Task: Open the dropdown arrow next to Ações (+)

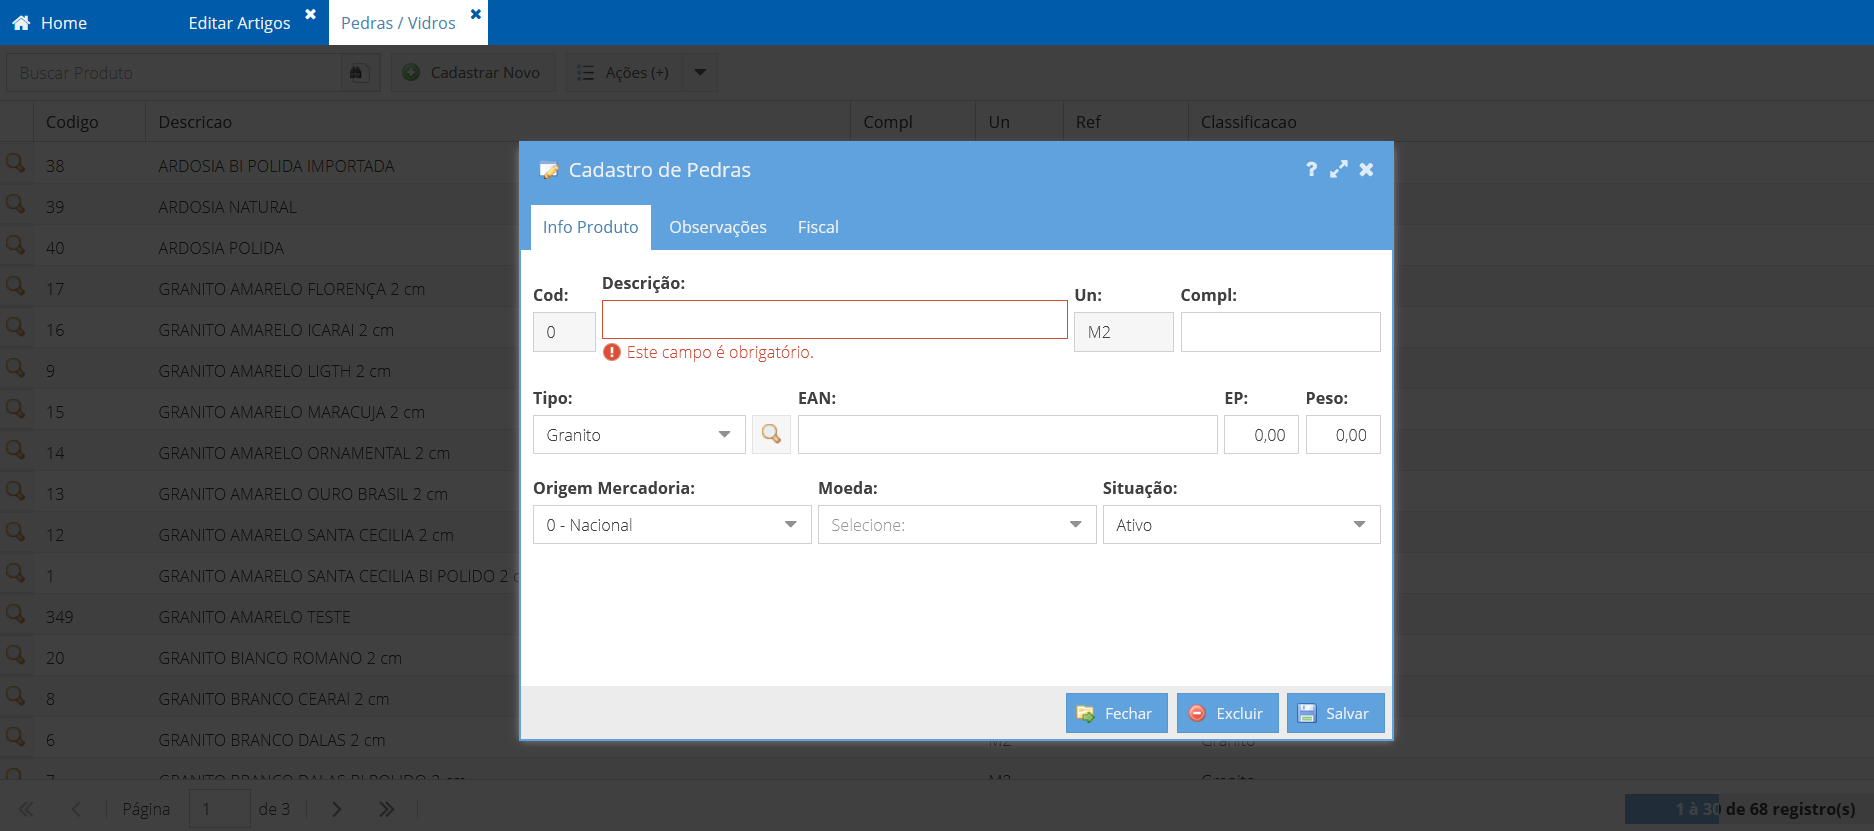Action: click(x=700, y=72)
